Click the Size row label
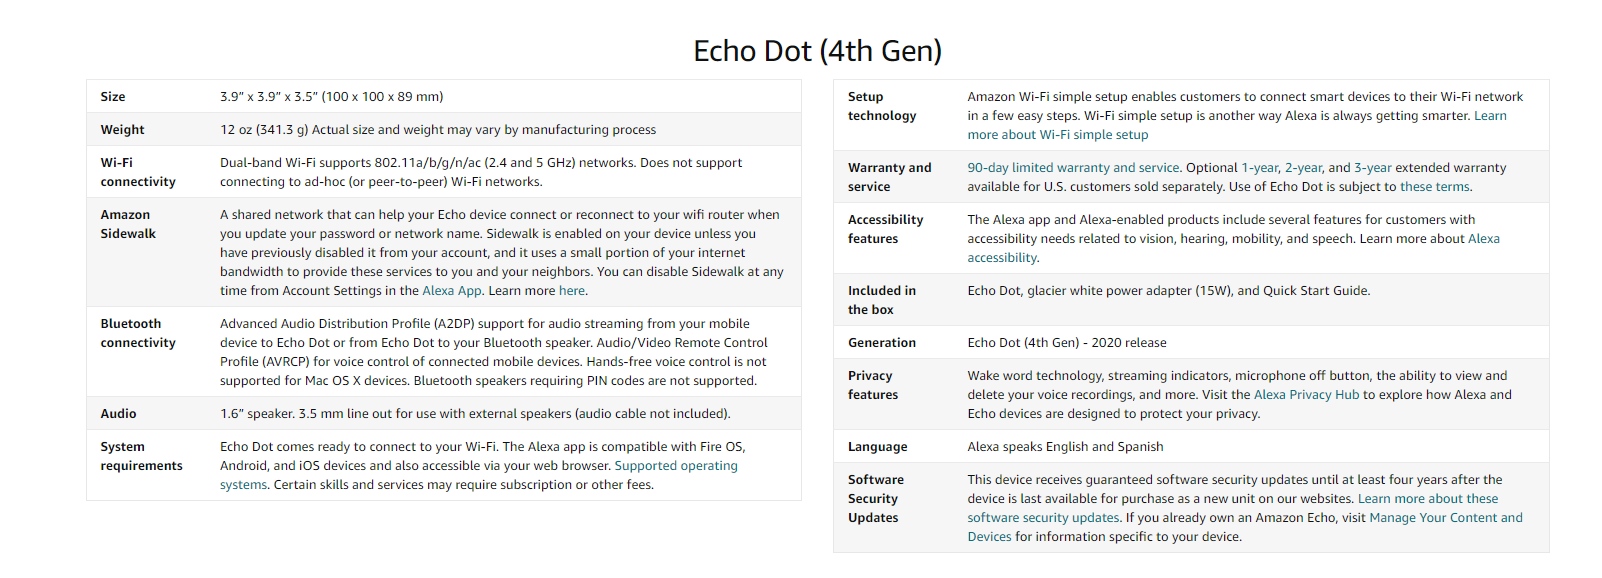This screenshot has width=1602, height=578. pos(113,97)
